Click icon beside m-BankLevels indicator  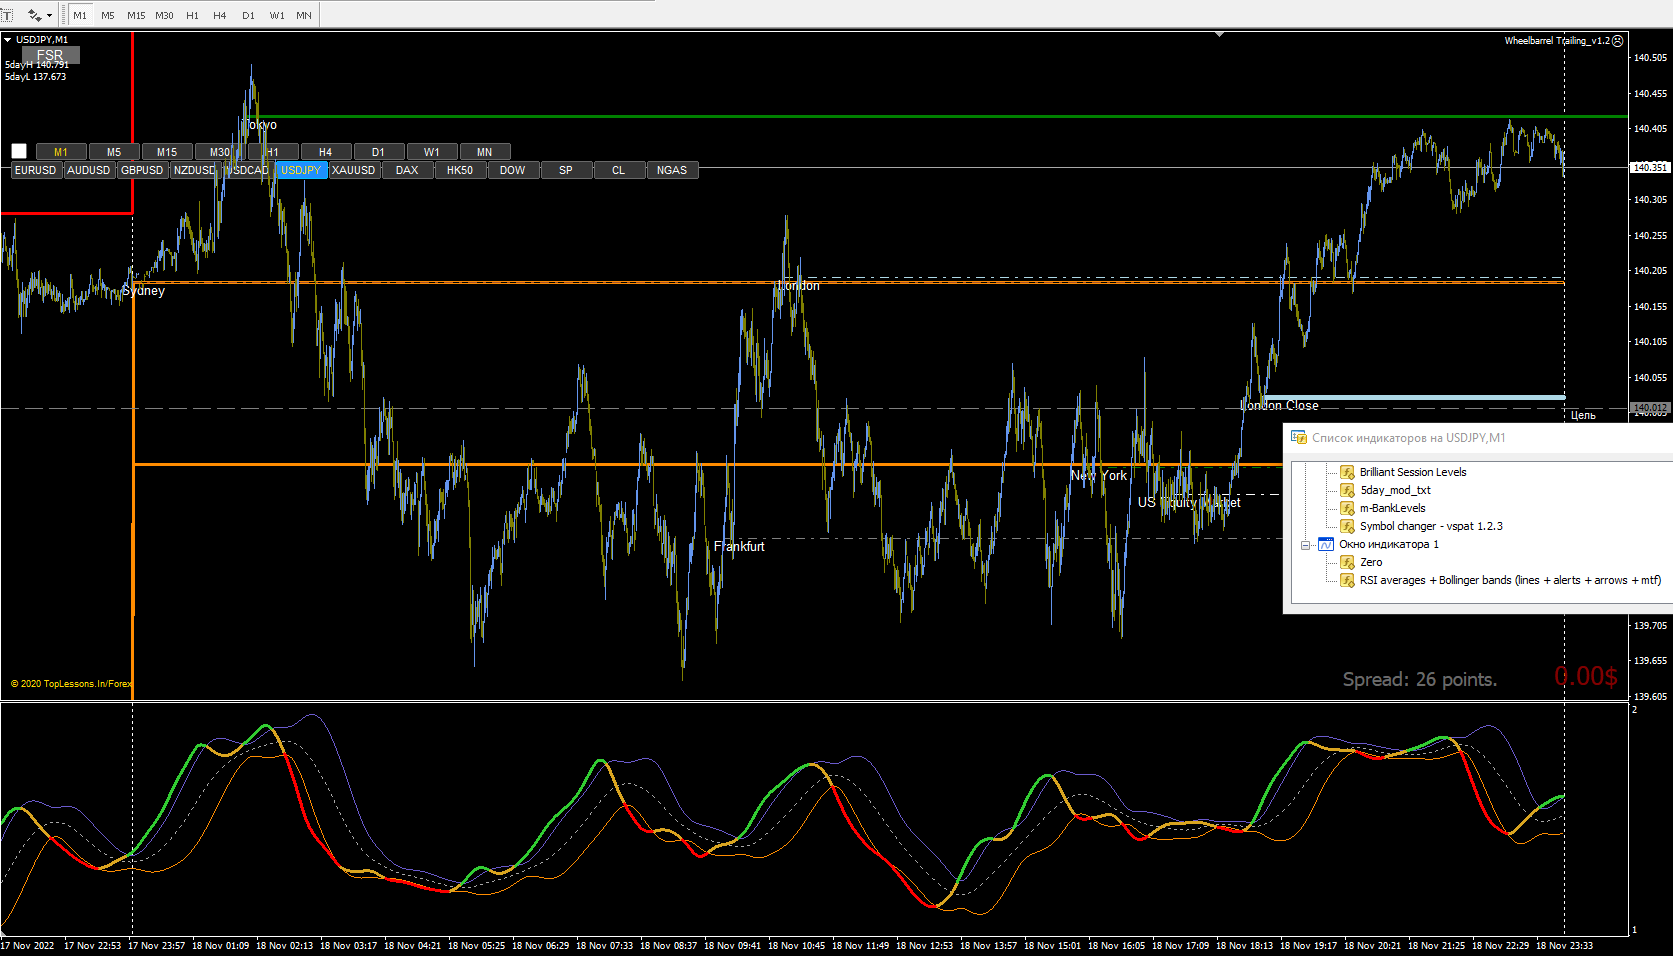(1348, 508)
